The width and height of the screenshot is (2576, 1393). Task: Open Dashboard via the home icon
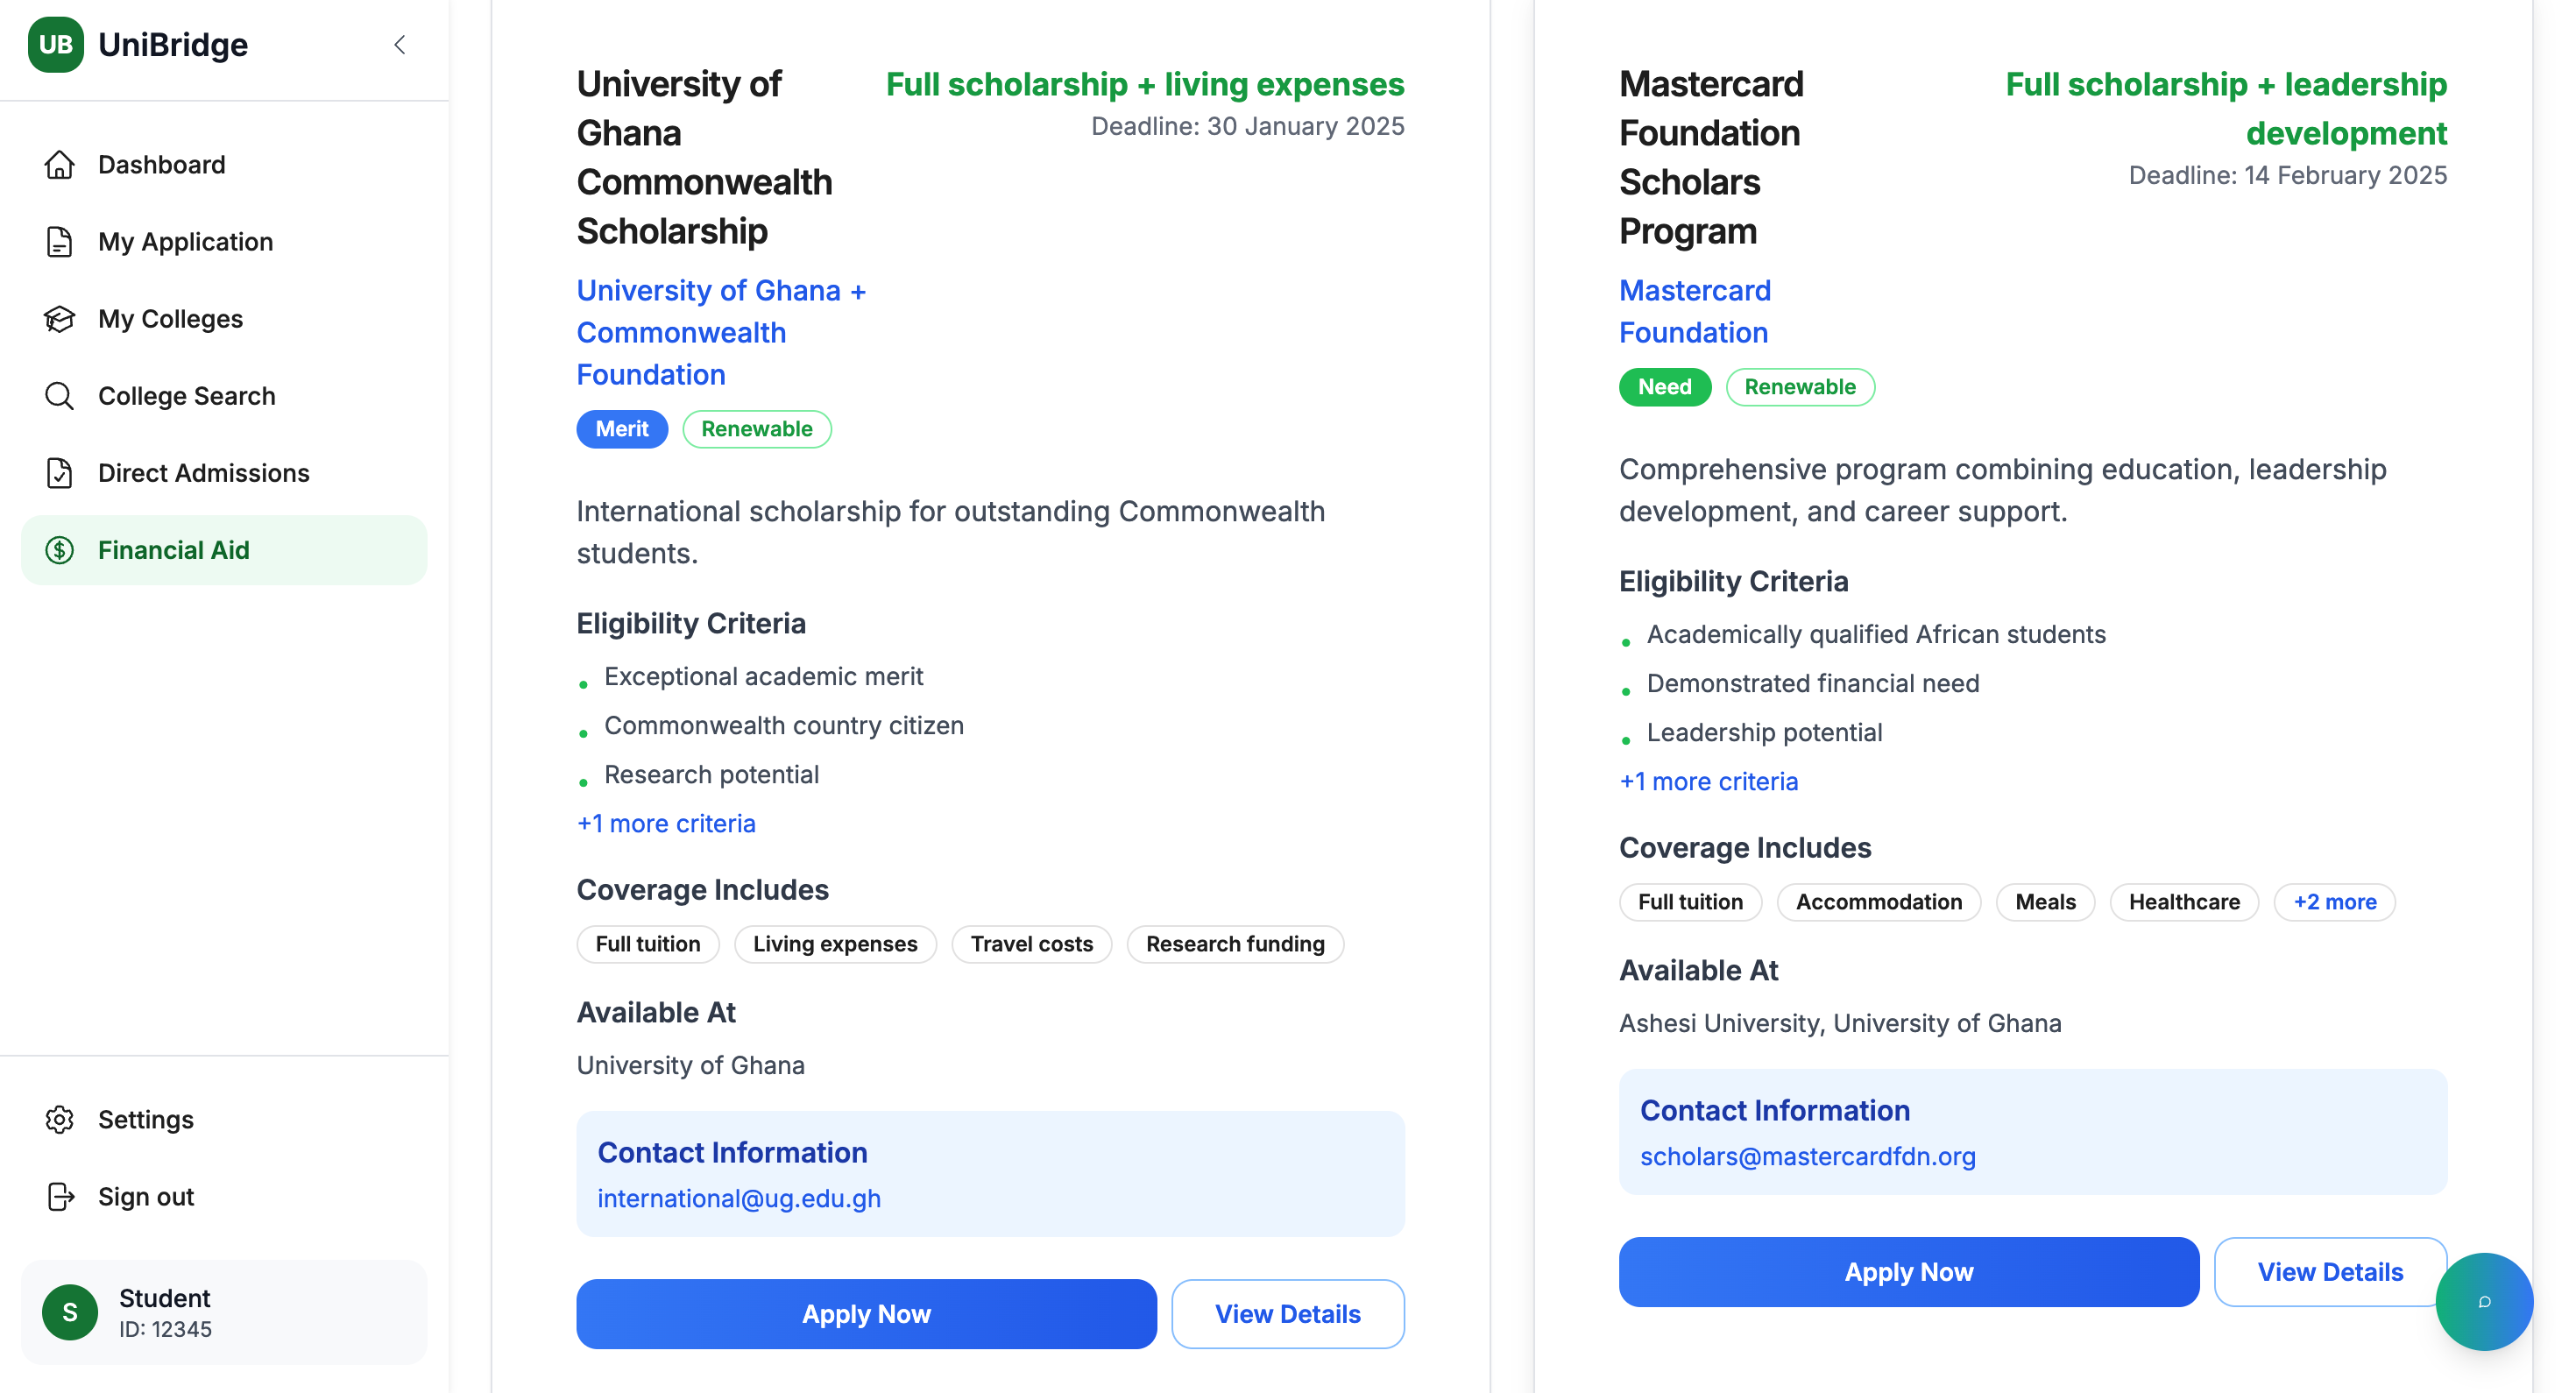tap(60, 165)
